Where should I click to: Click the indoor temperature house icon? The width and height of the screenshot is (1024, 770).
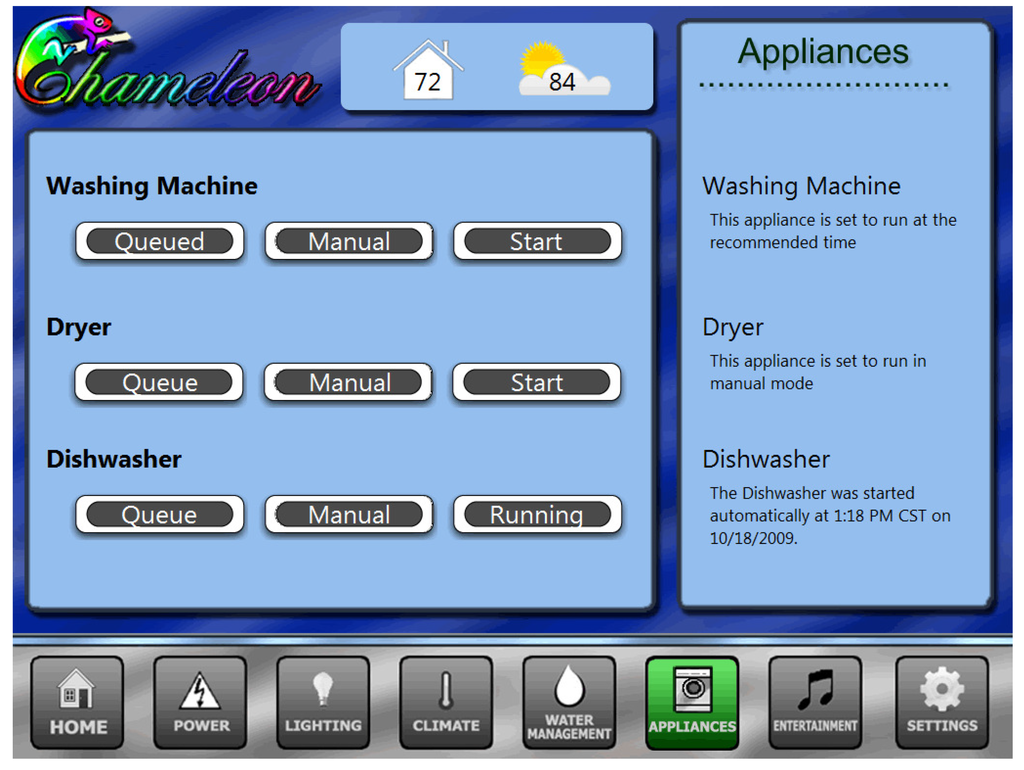(x=428, y=70)
